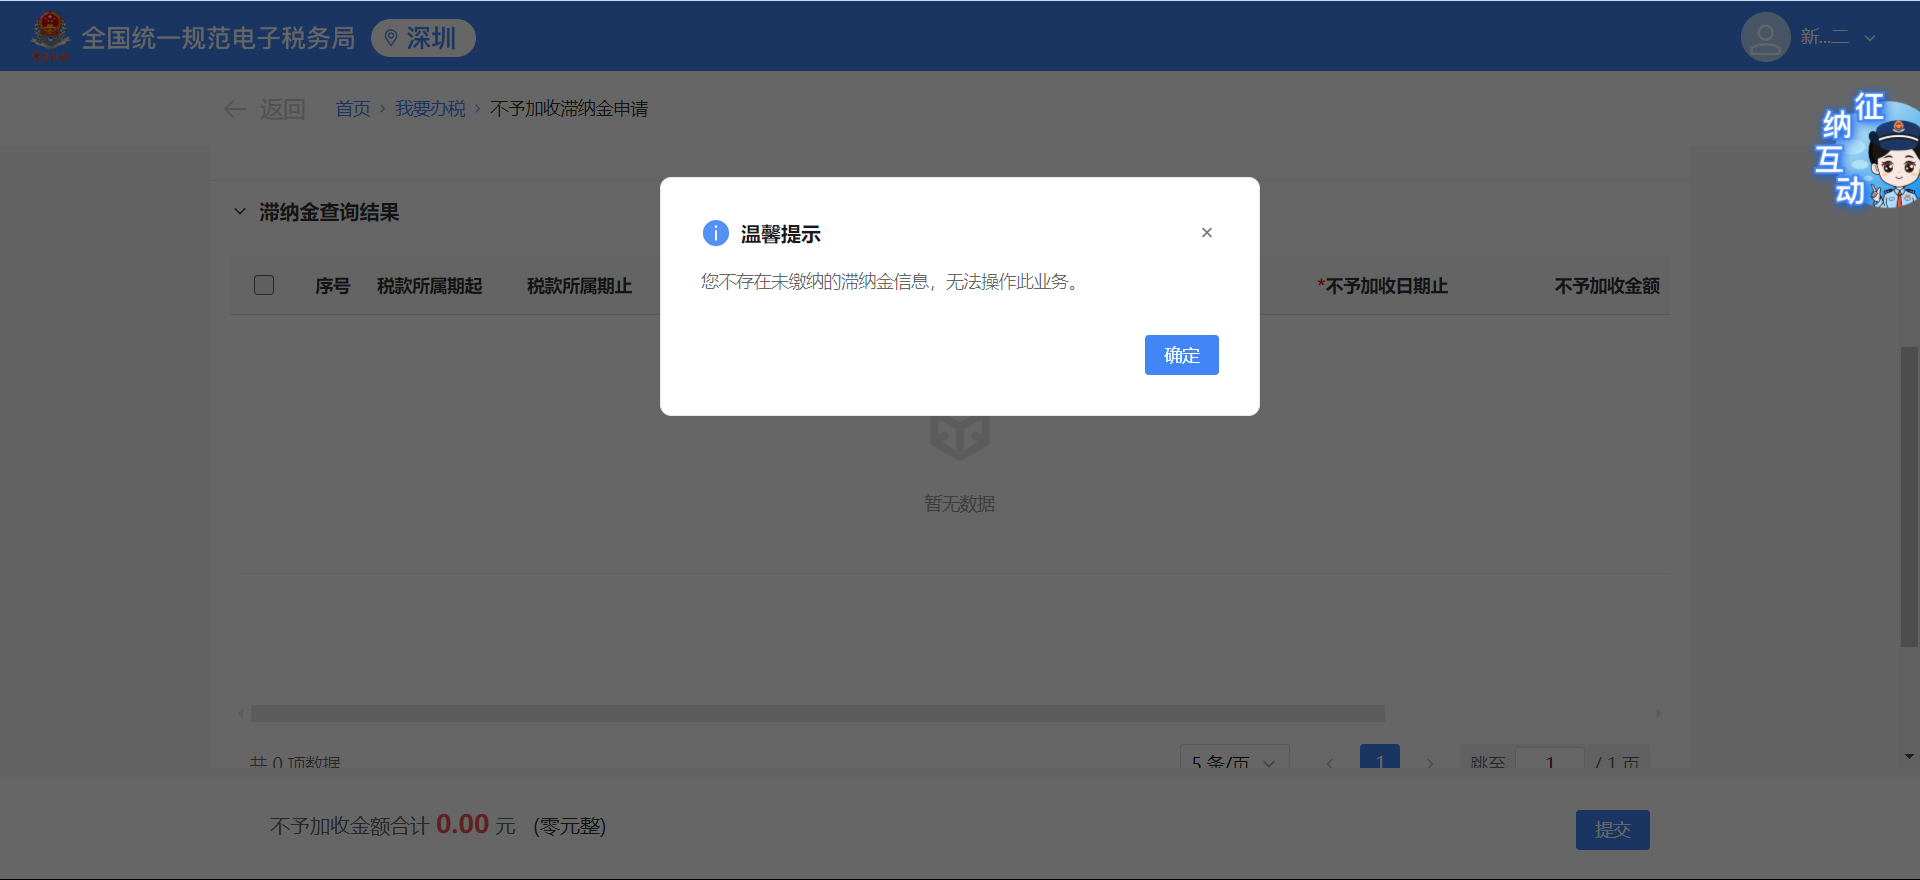Click the tax bureau emblem logo
Image resolution: width=1920 pixels, height=880 pixels.
(x=50, y=36)
